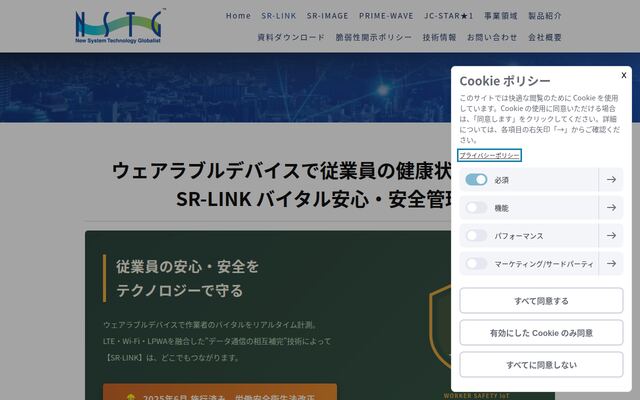Screen dimensions: 640x400
Task: Enable the マーケティング/サードパーティ switch
Action: (476, 264)
